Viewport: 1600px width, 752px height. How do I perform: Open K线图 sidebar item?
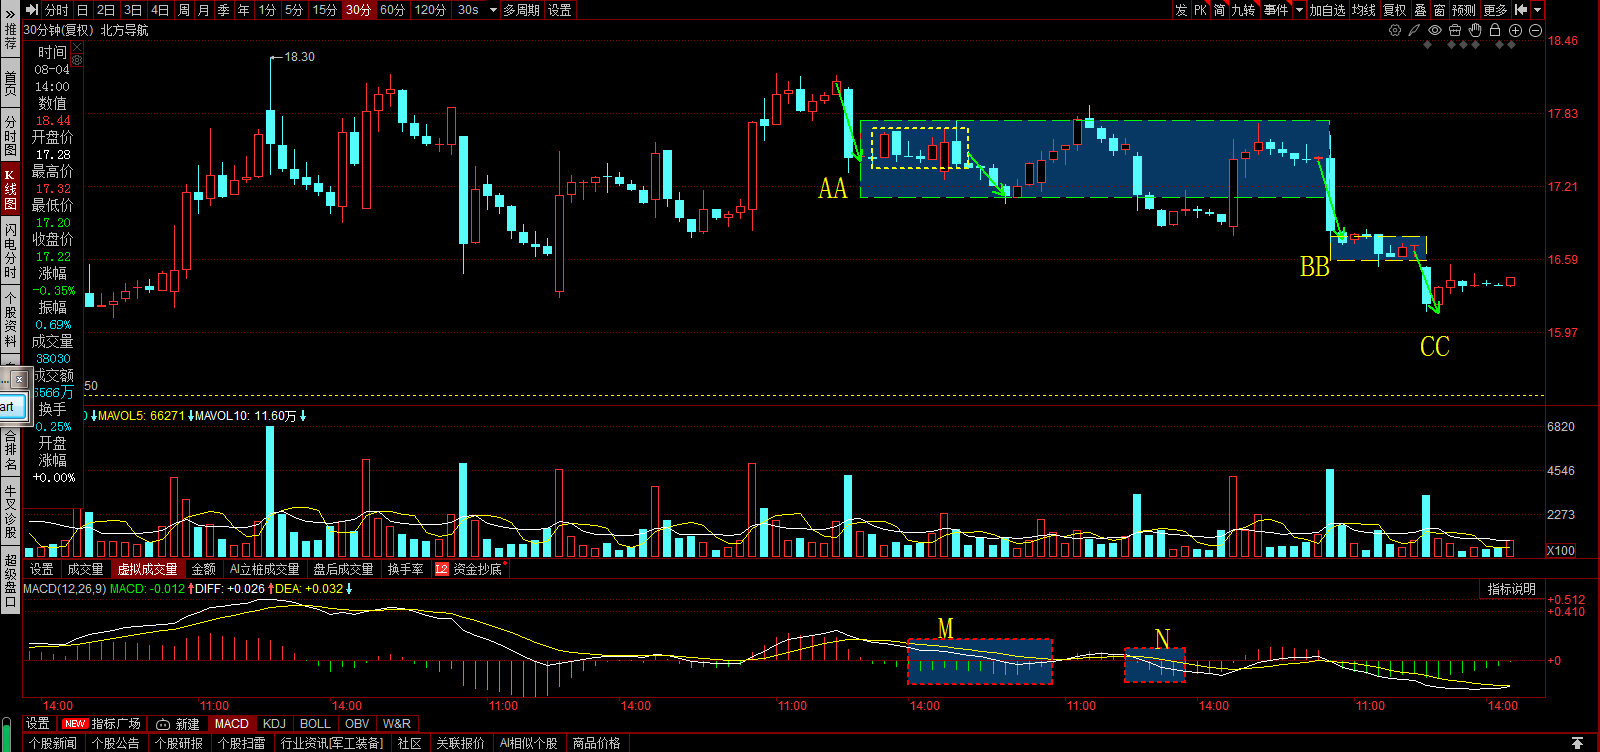pyautogui.click(x=10, y=189)
